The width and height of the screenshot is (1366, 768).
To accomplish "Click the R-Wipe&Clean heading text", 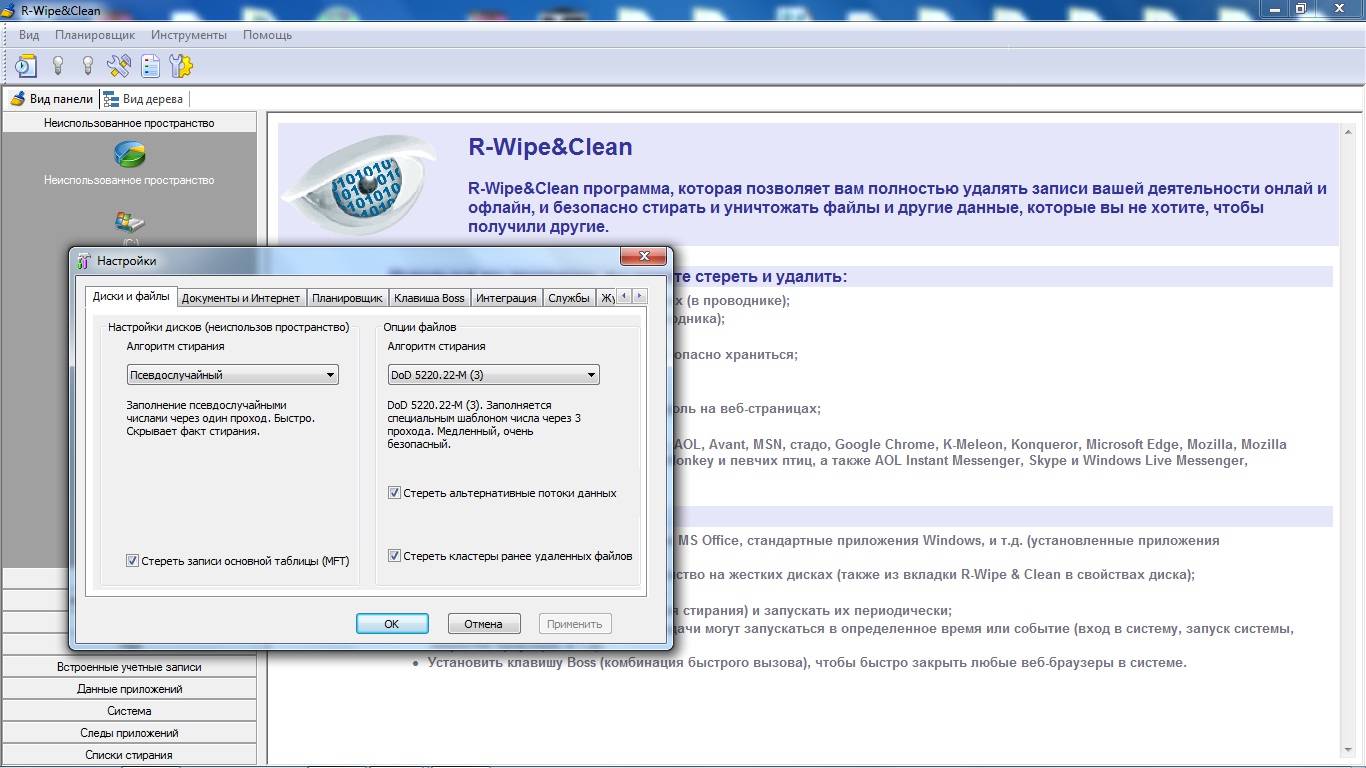I will tap(550, 147).
